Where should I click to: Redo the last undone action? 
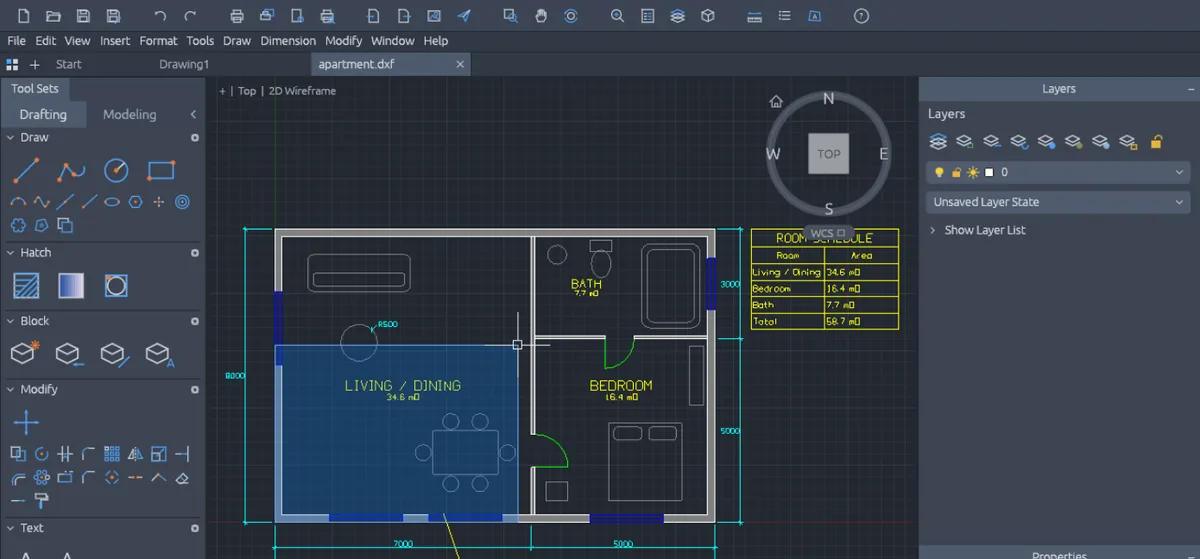(x=191, y=16)
